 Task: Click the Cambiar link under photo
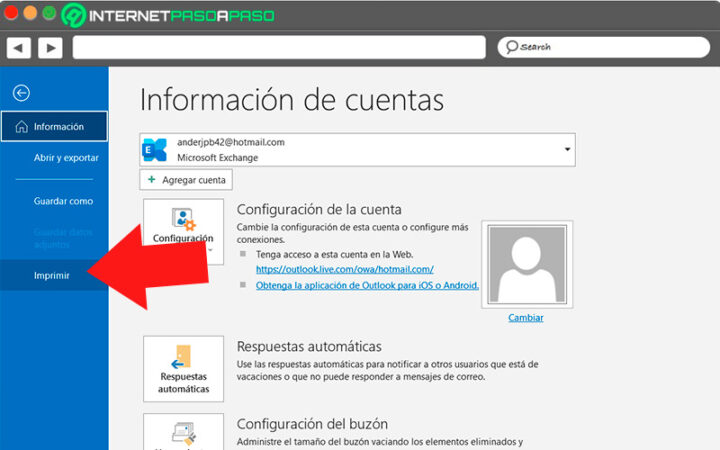coord(526,318)
